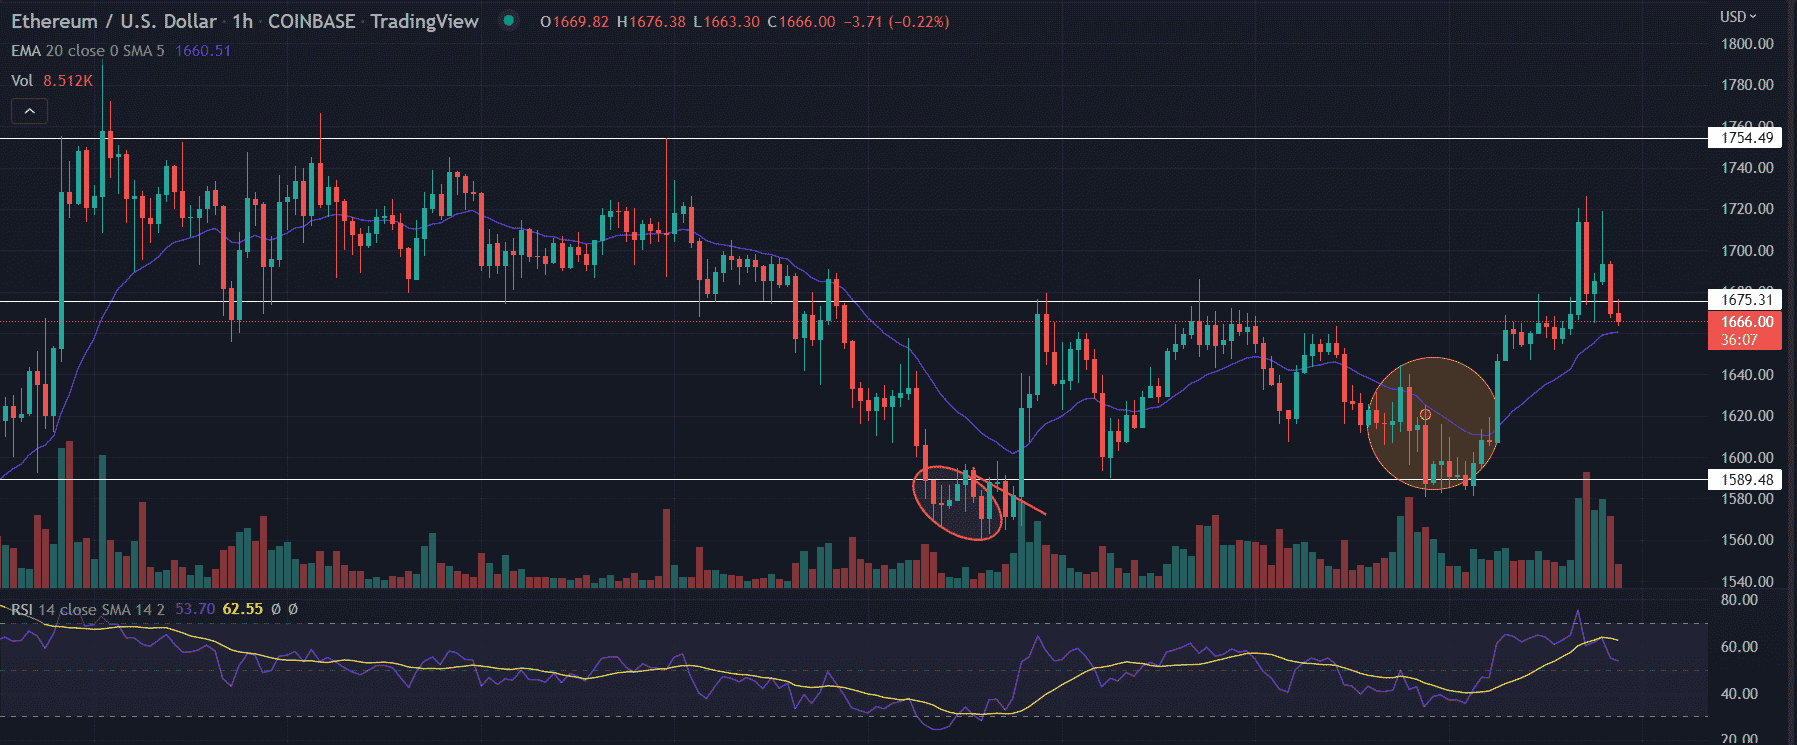Click the green market status dot
Screen dimensions: 1797x745
[x=509, y=20]
